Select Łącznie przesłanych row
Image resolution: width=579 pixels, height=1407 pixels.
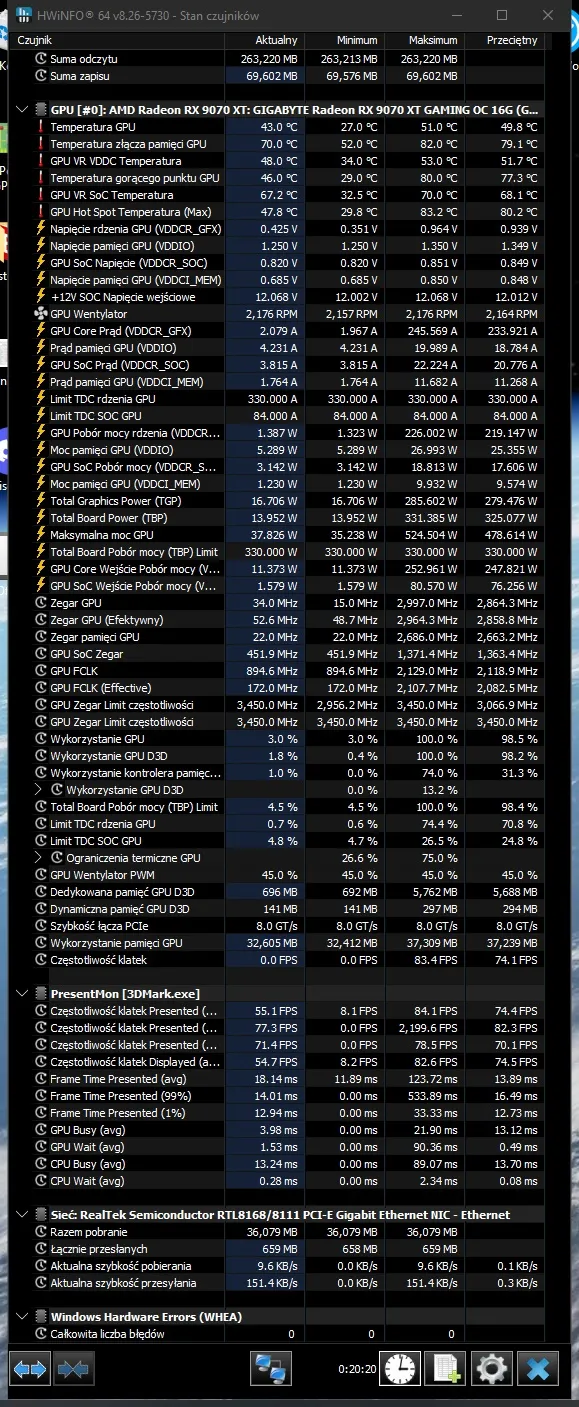pyautogui.click(x=278, y=1249)
